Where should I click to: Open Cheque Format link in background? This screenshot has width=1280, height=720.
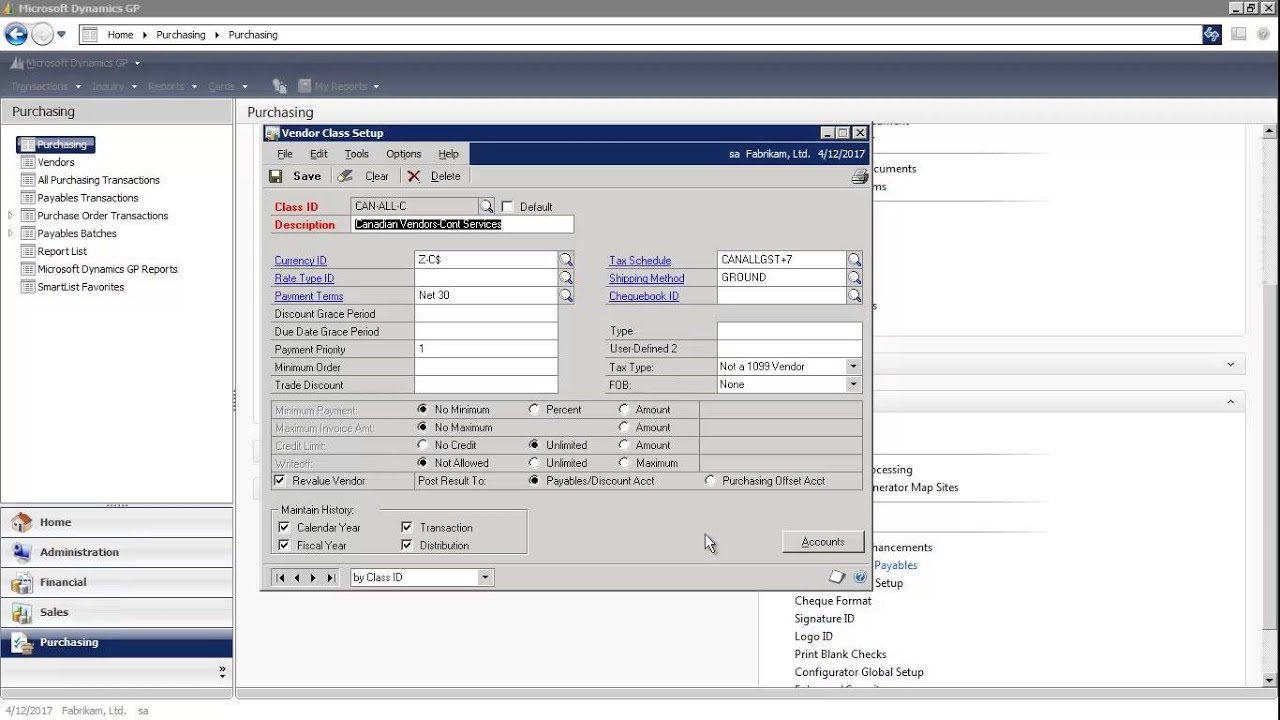tap(833, 601)
